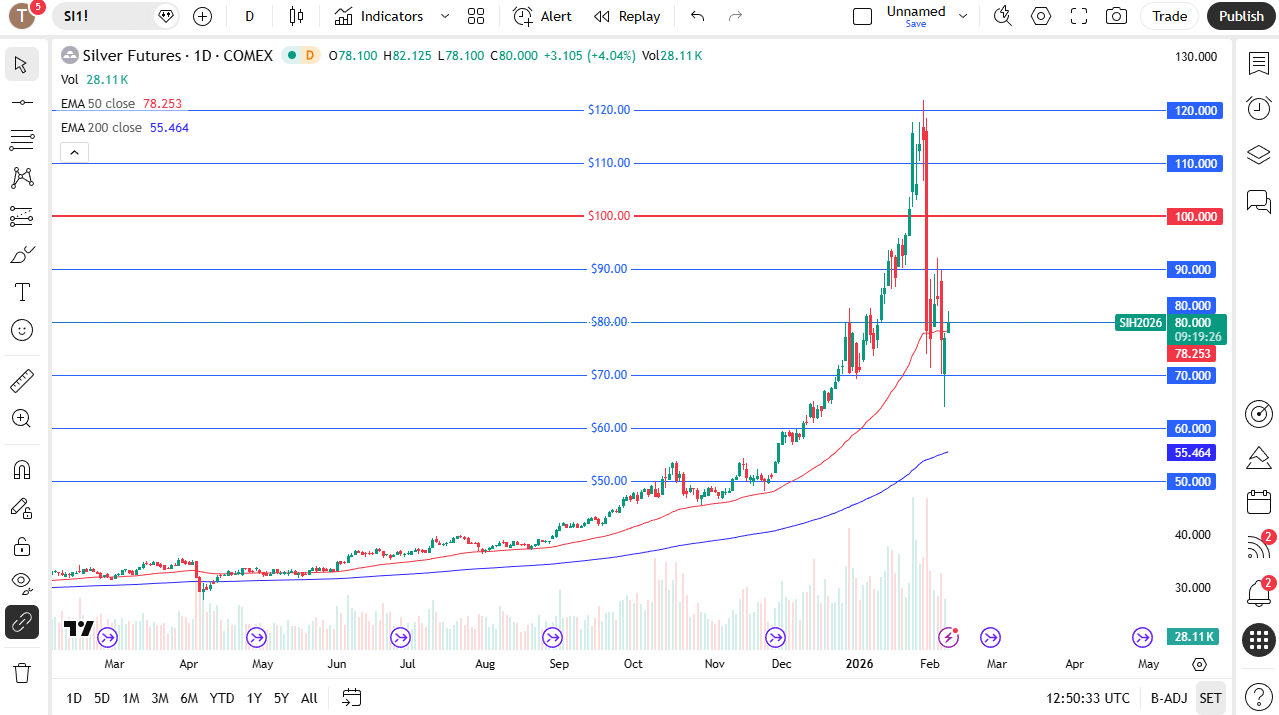Open the time axis settings gear
The height and width of the screenshot is (715, 1279).
[x=1200, y=664]
